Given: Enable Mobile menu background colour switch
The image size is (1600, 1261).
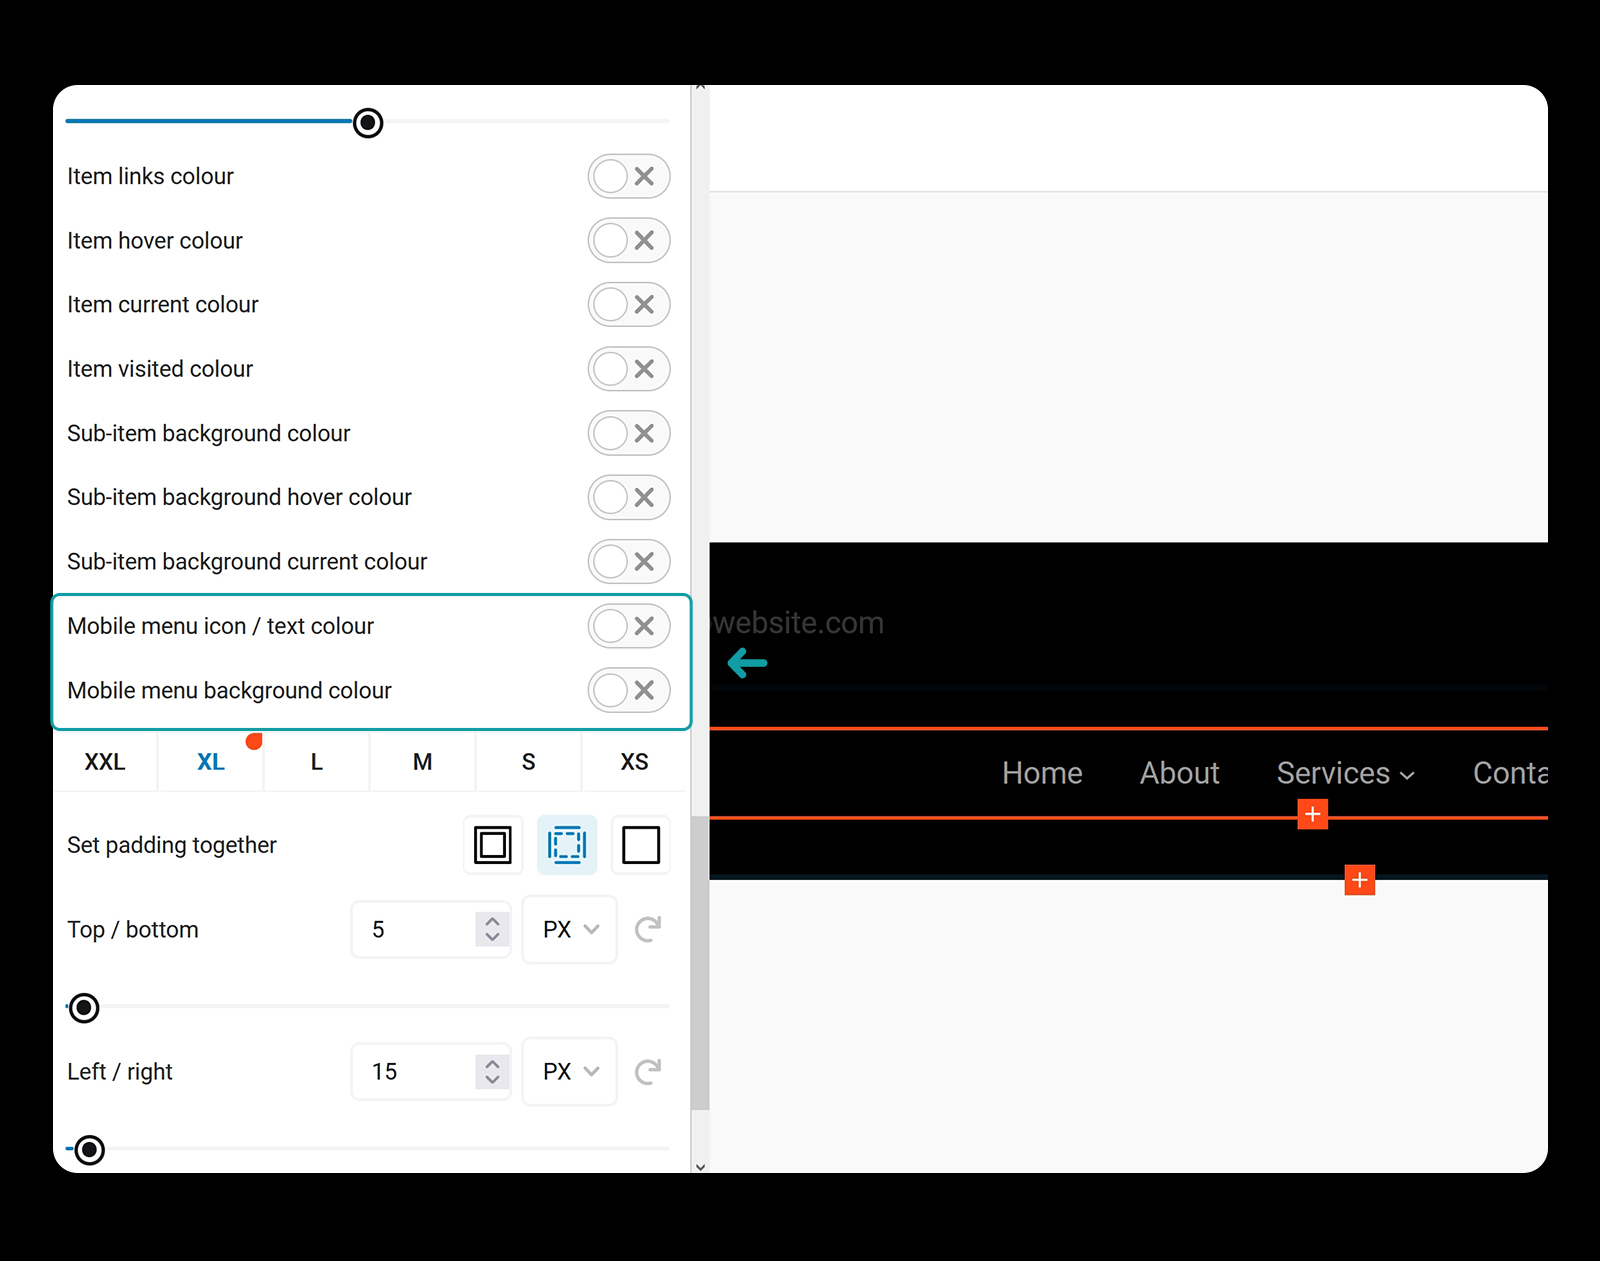Looking at the screenshot, I should coord(629,690).
